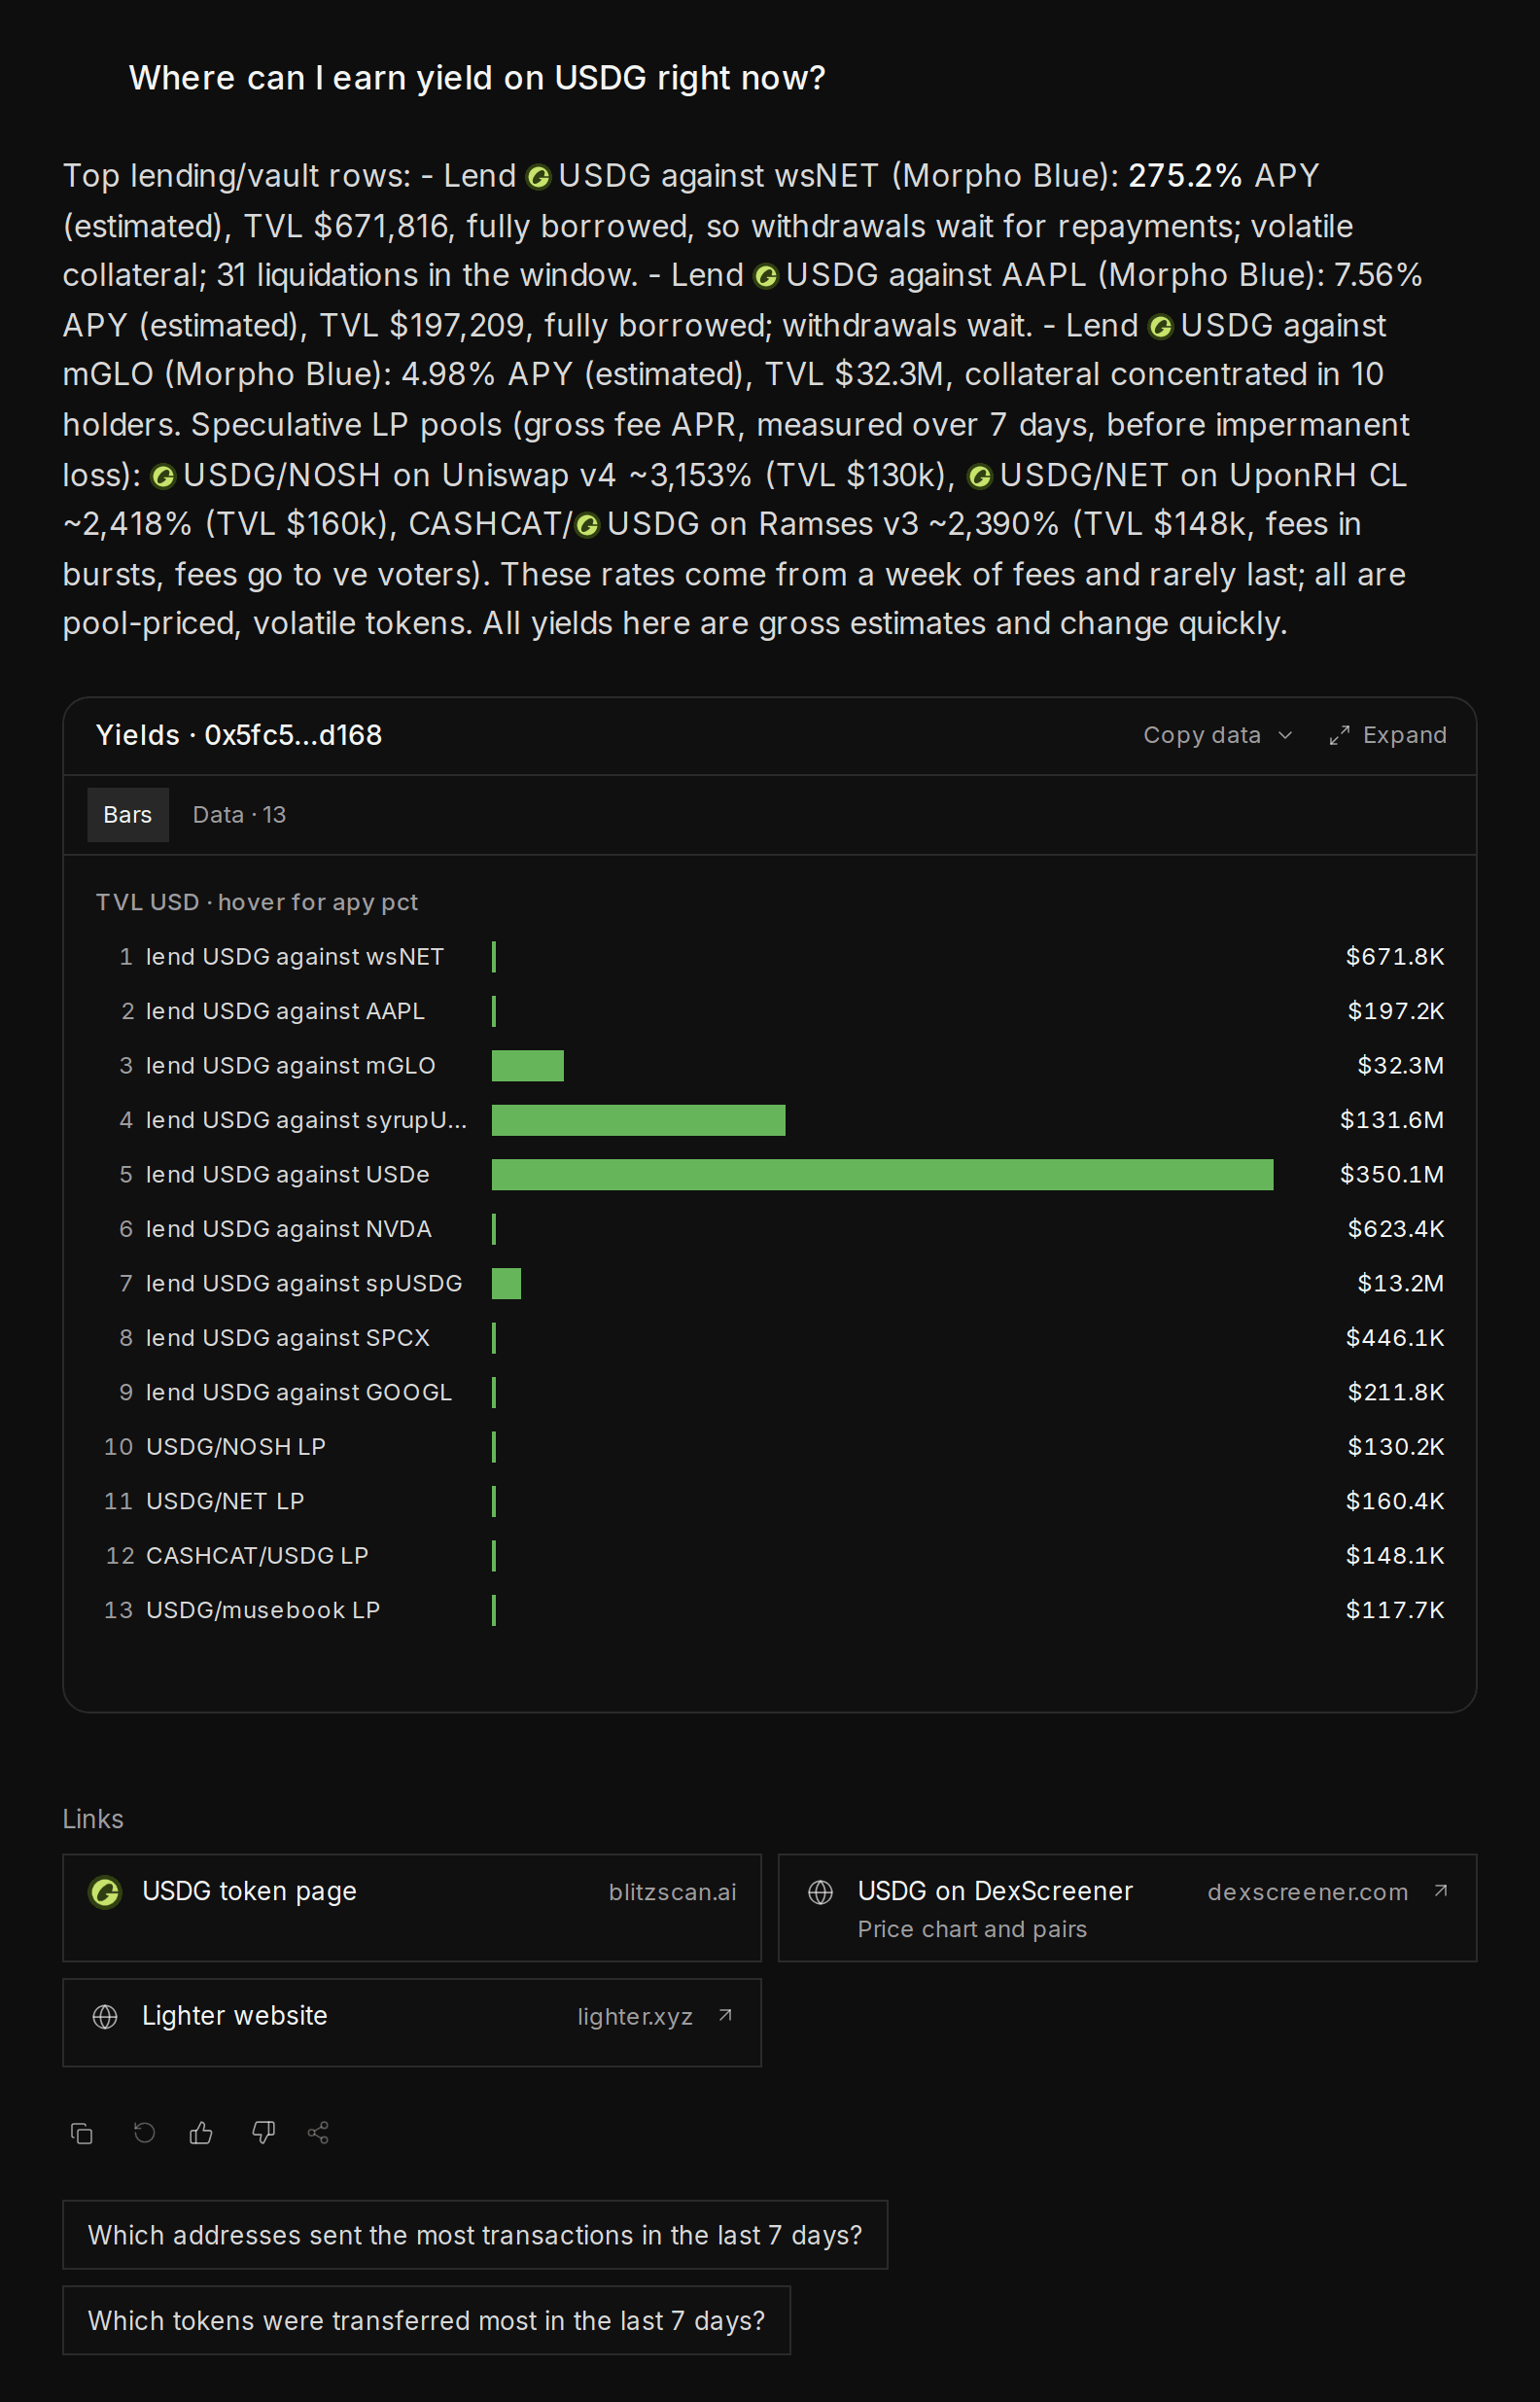This screenshot has width=1540, height=2402.
Task: Ask which addresses sent the most transactions
Action: (x=475, y=2235)
